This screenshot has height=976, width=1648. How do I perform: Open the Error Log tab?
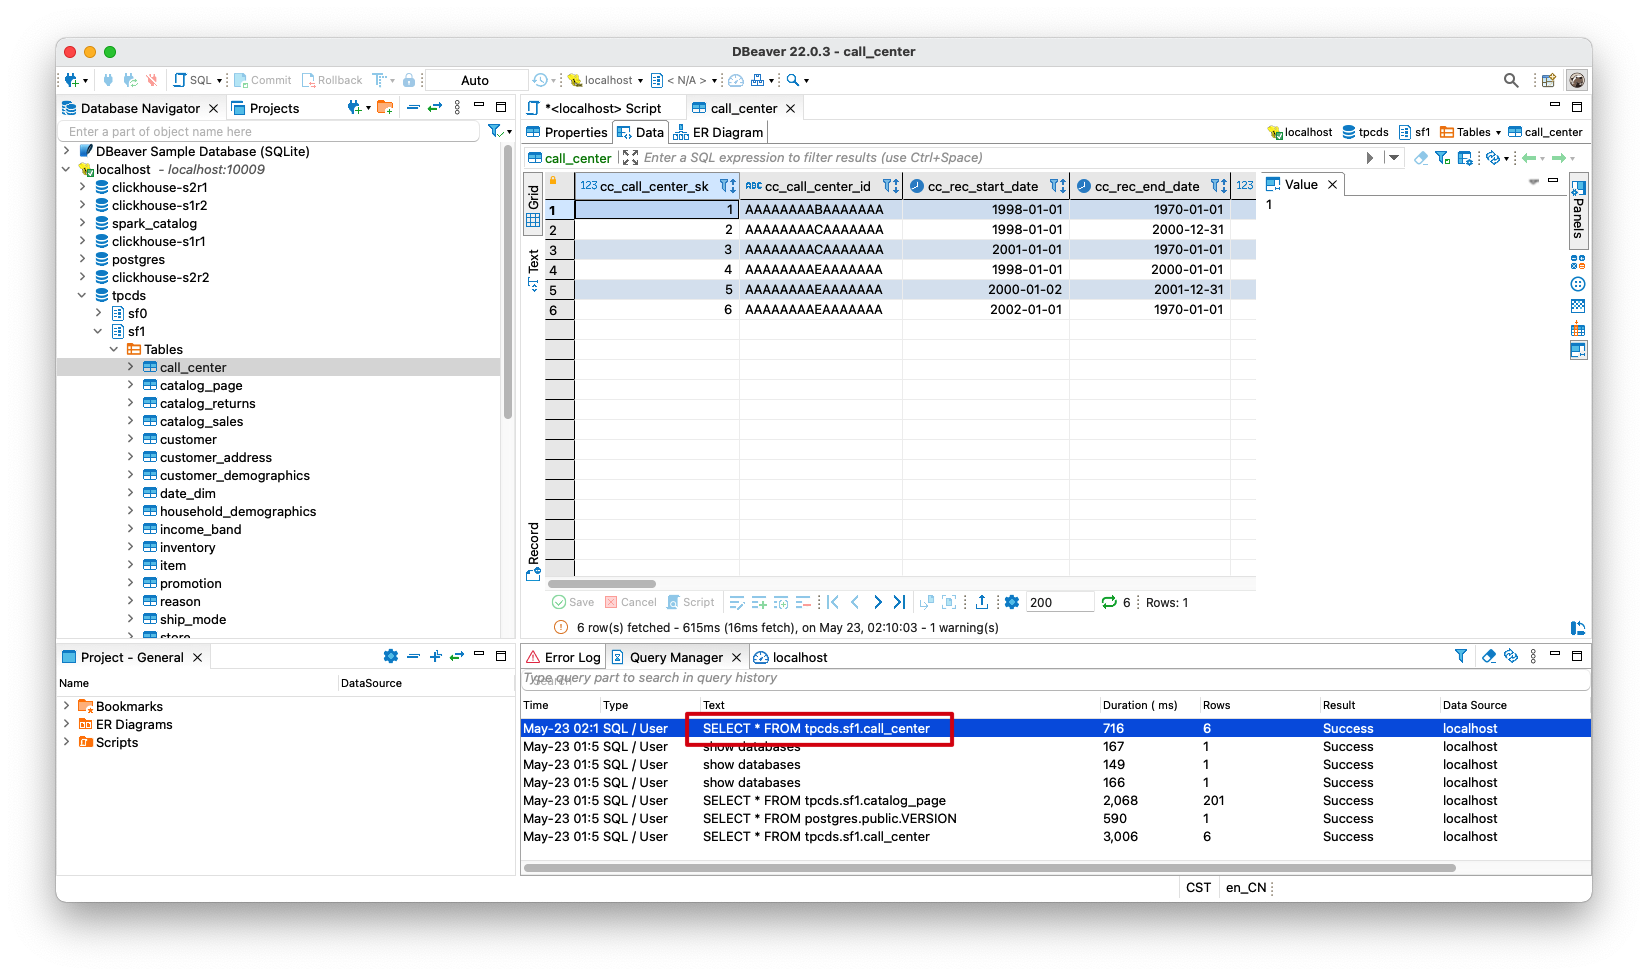[563, 657]
